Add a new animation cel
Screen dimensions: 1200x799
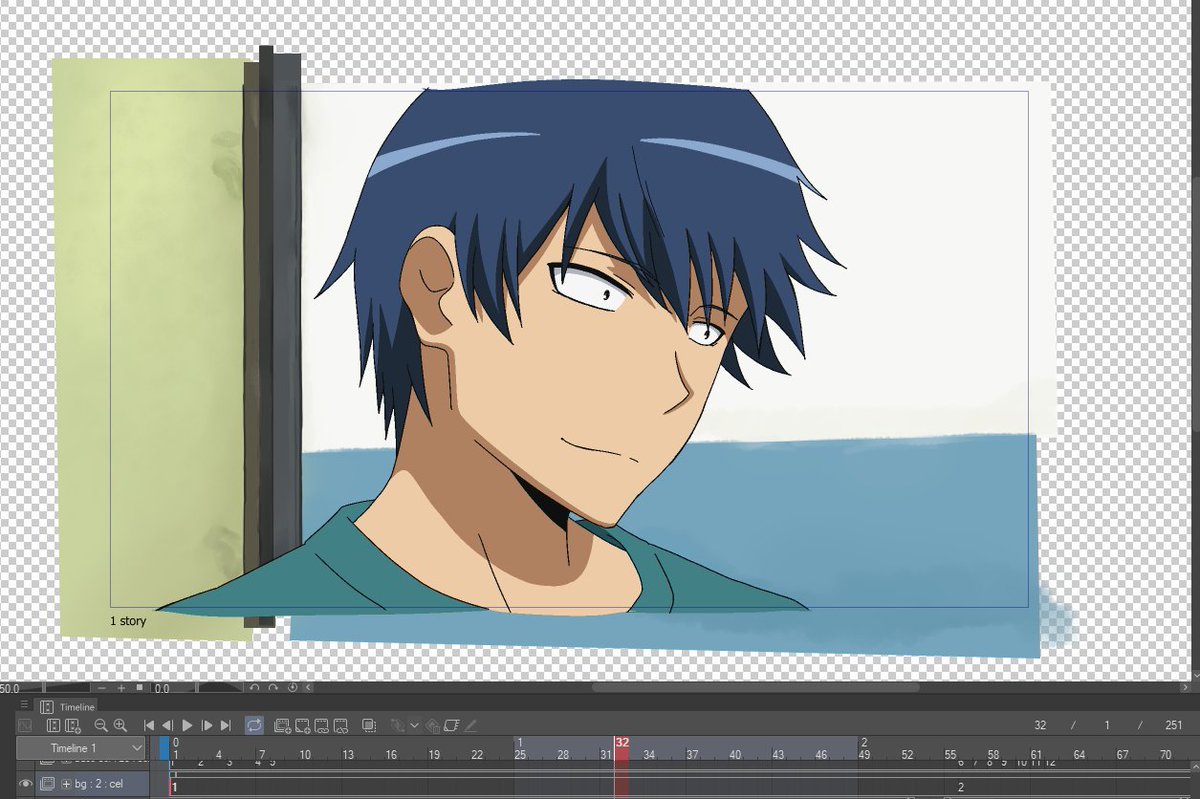coord(303,726)
